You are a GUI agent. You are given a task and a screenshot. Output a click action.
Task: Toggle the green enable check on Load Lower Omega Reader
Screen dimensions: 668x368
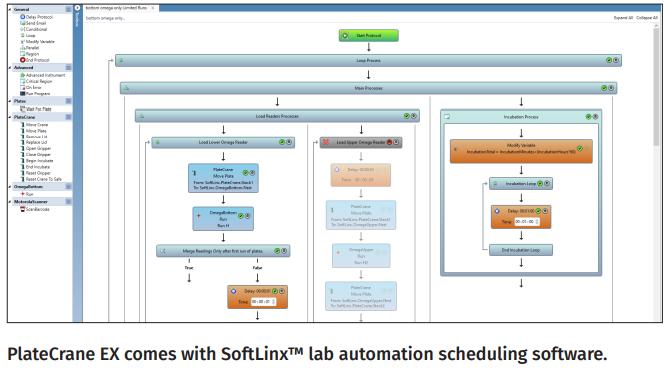282,142
